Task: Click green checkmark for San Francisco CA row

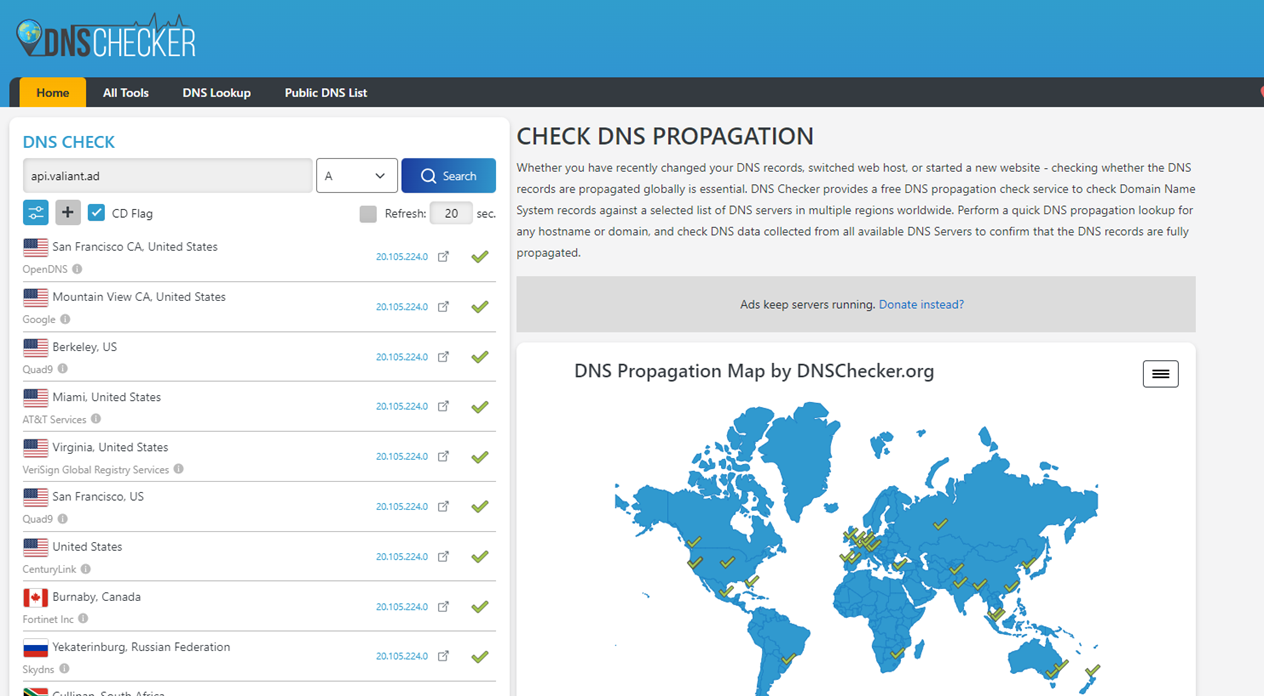Action: click(480, 257)
